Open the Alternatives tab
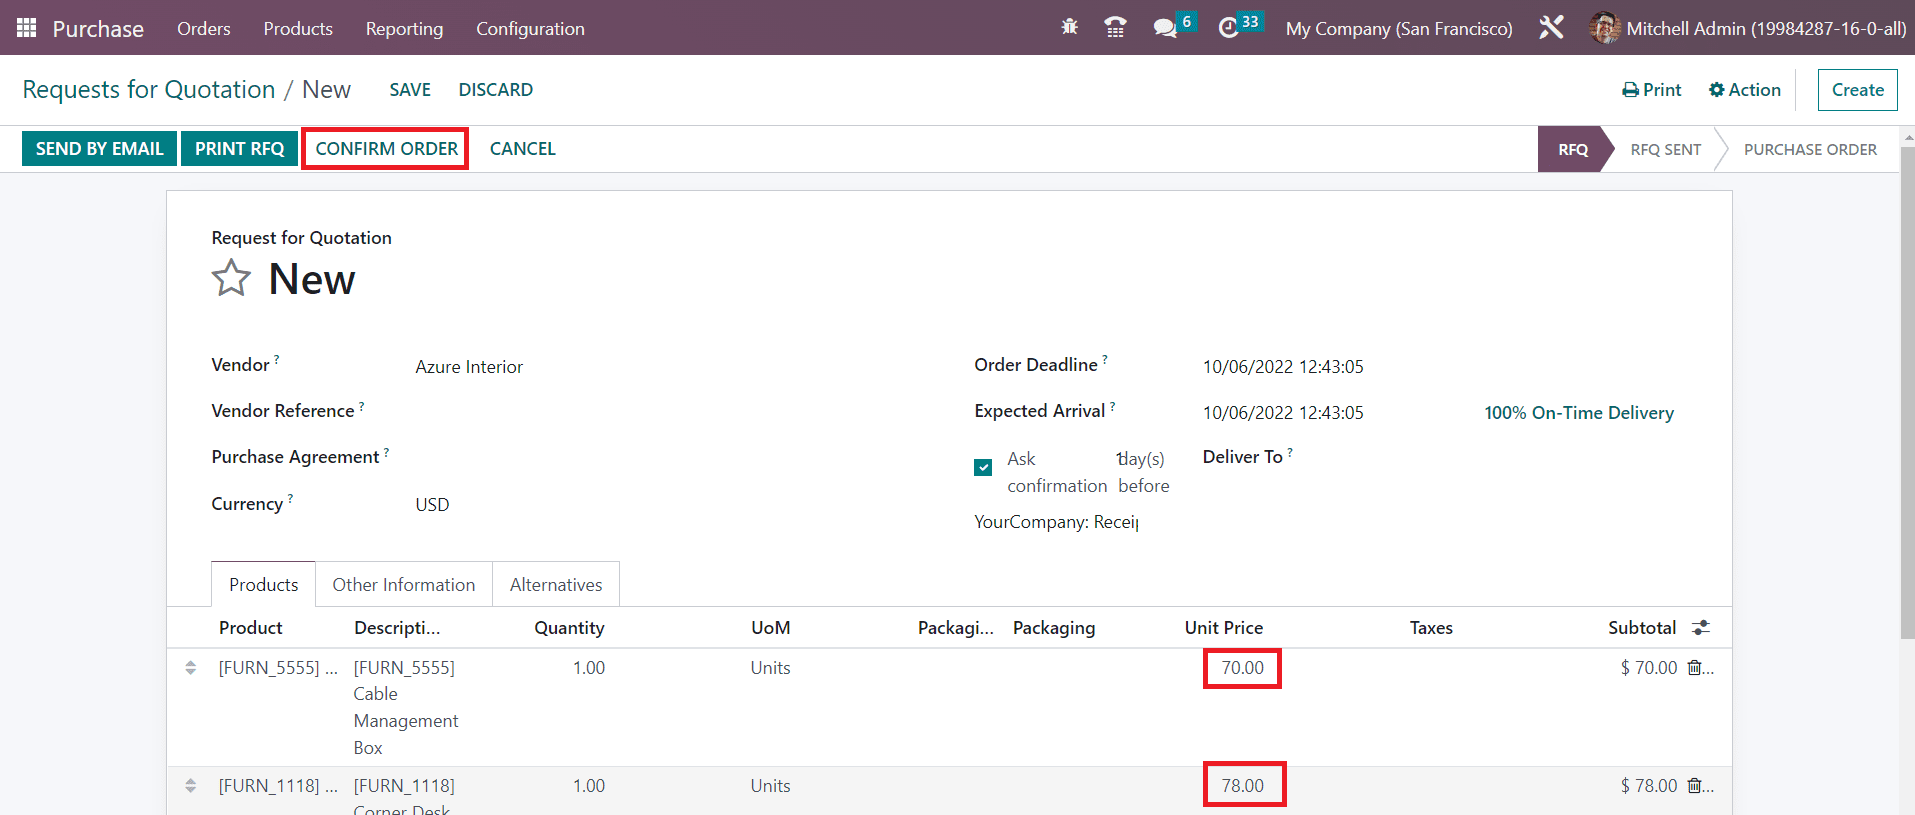The width and height of the screenshot is (1915, 815). coord(556,585)
